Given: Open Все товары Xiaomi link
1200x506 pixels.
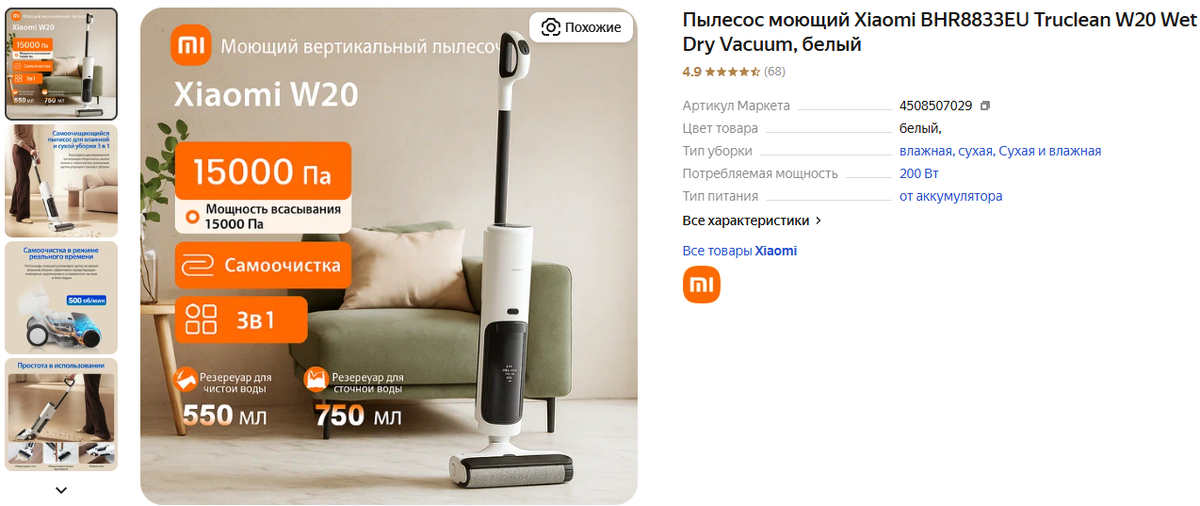Looking at the screenshot, I should 740,251.
